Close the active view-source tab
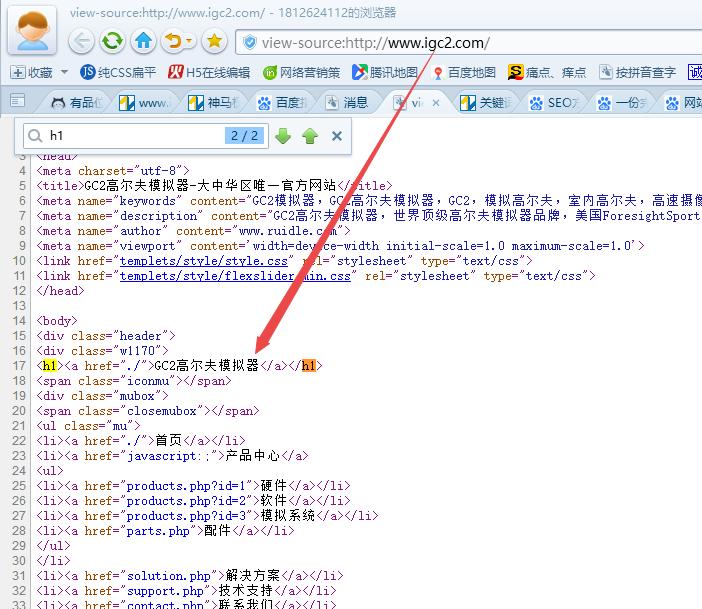702x609 pixels. point(436,103)
